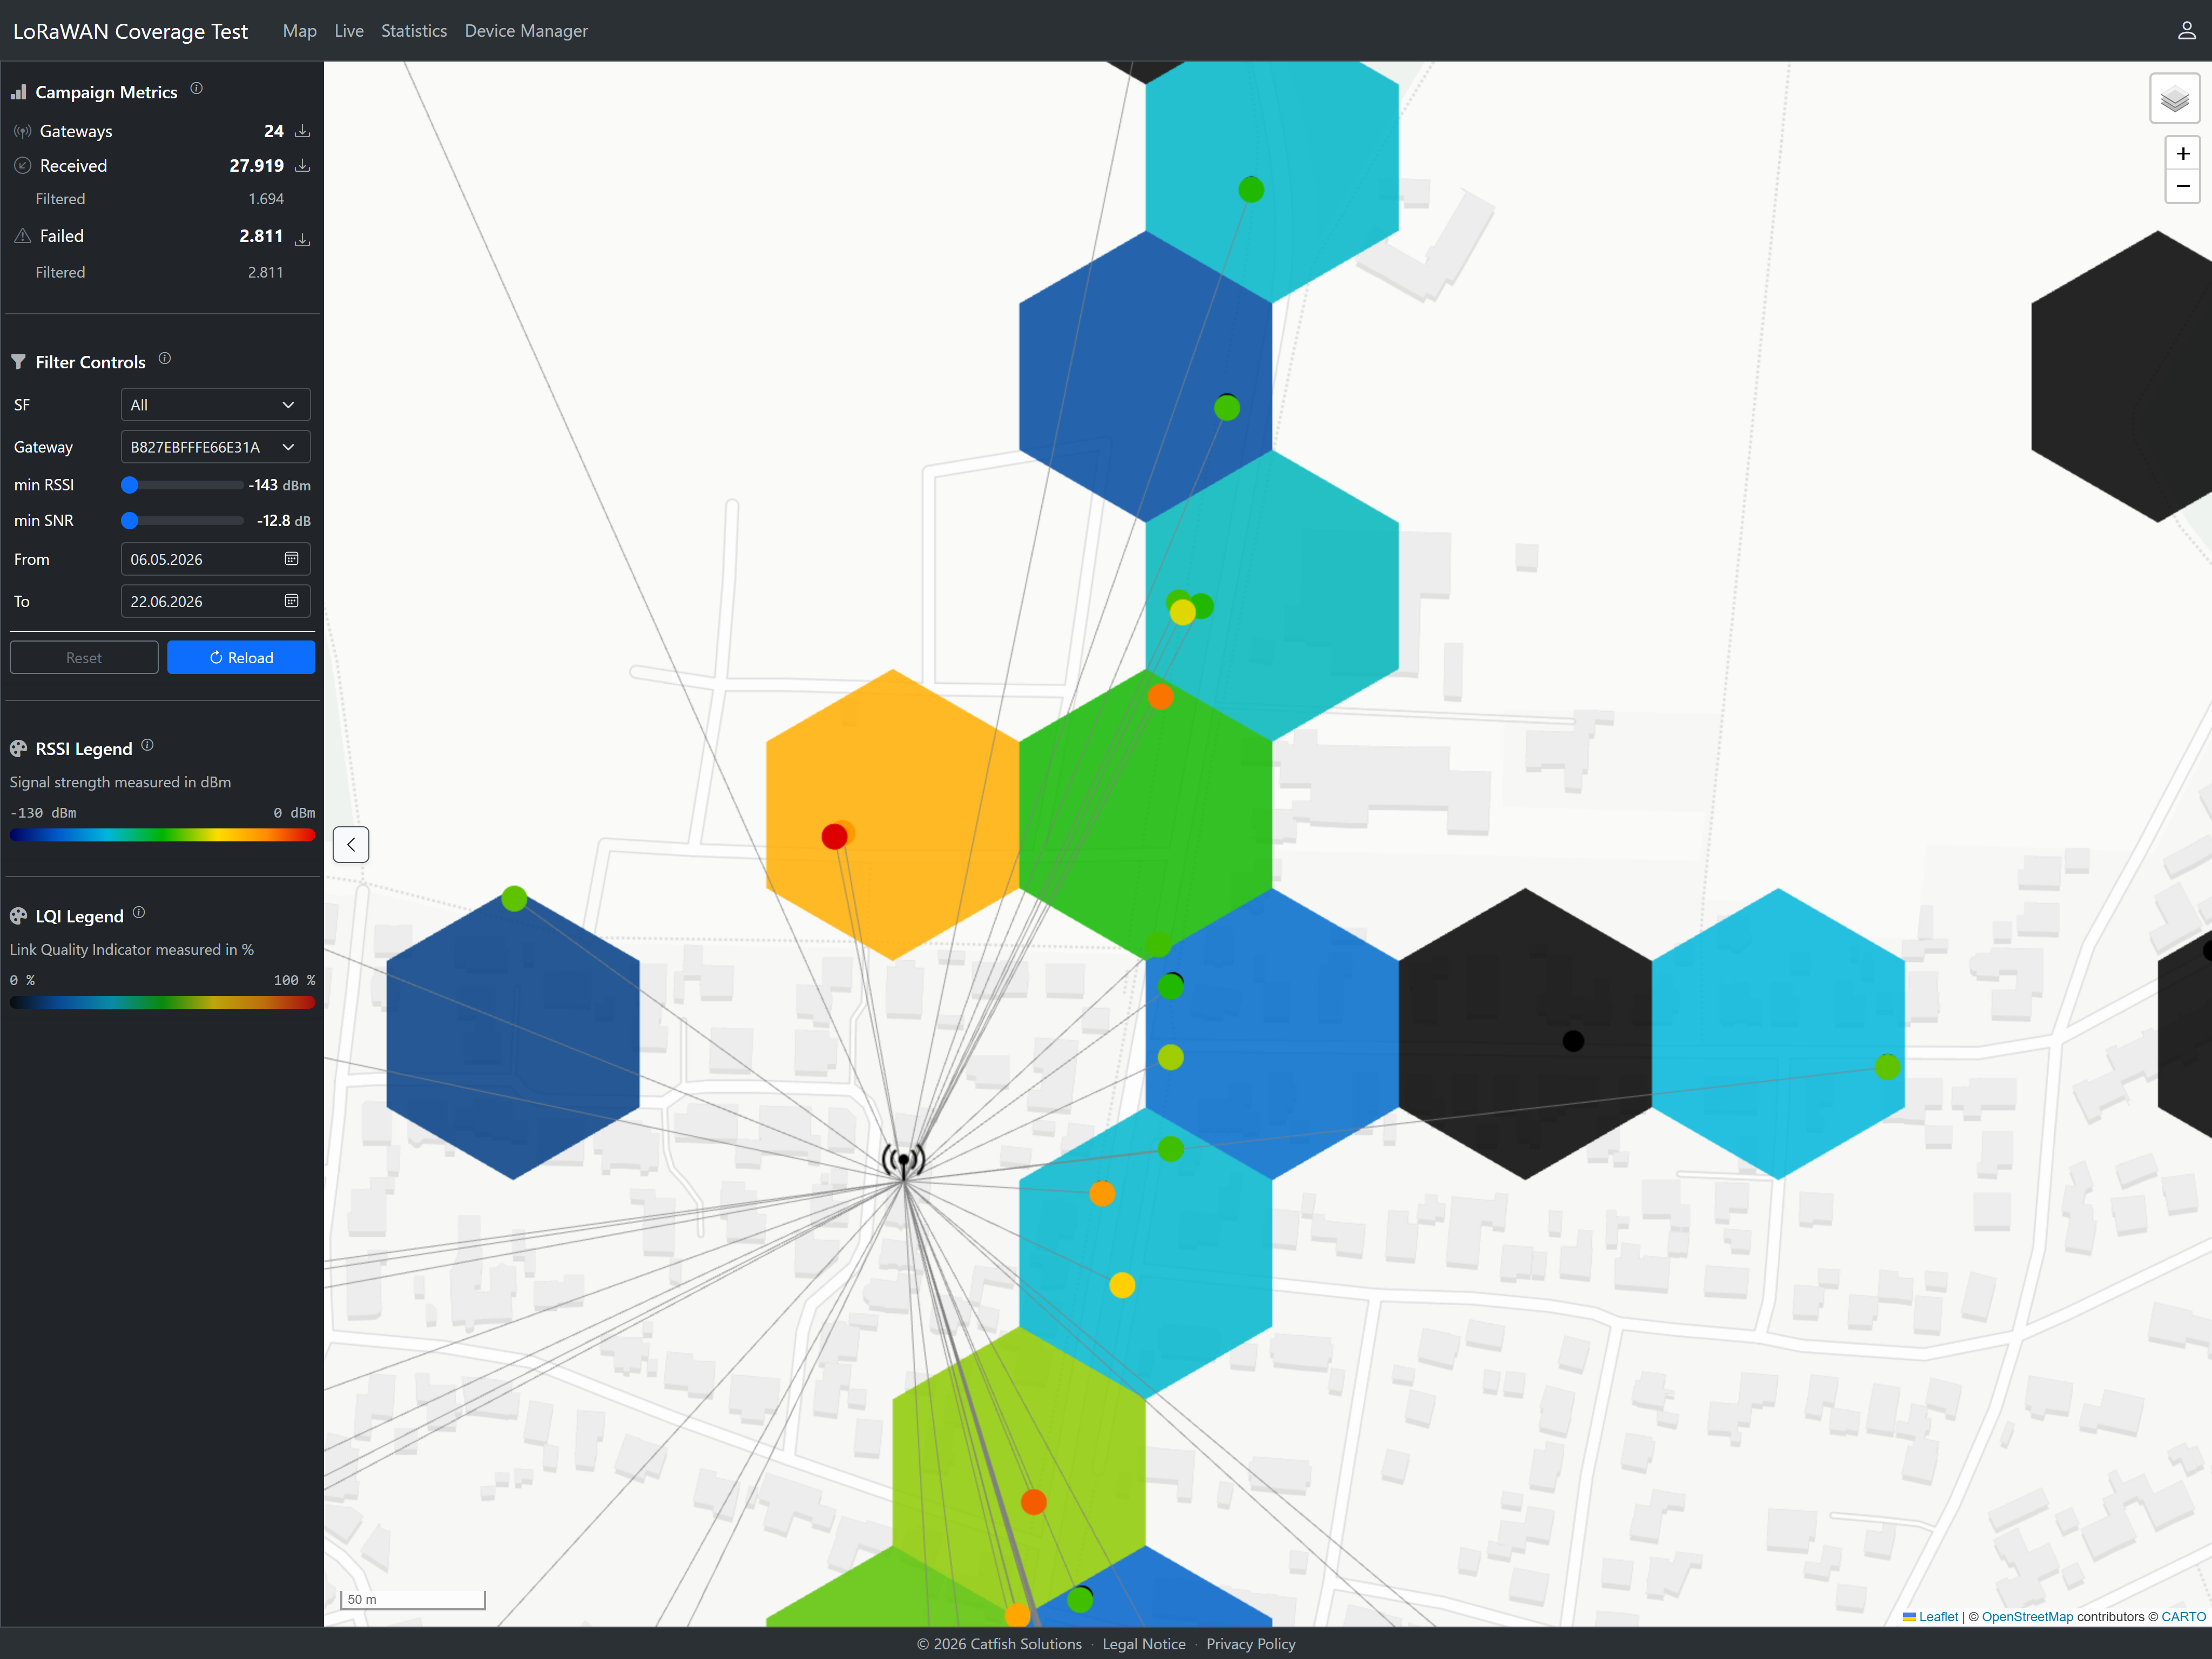This screenshot has width=2212, height=1659.
Task: Click the RSSI legend color gradient bar
Action: pos(162,835)
